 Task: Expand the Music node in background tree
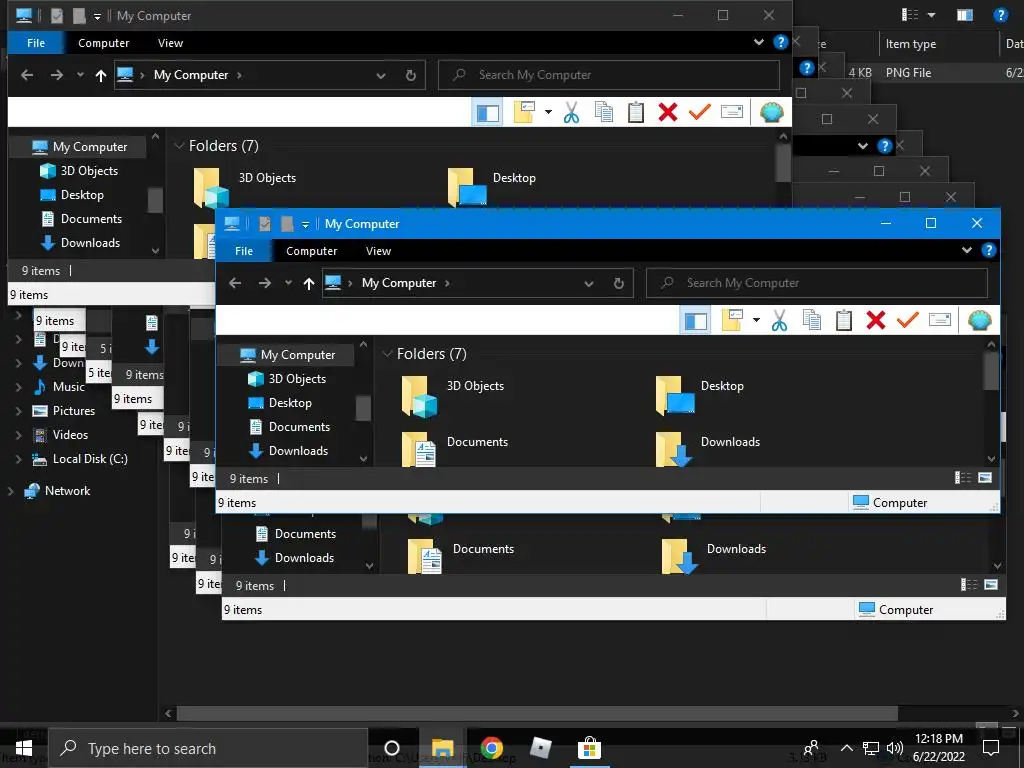(19, 387)
